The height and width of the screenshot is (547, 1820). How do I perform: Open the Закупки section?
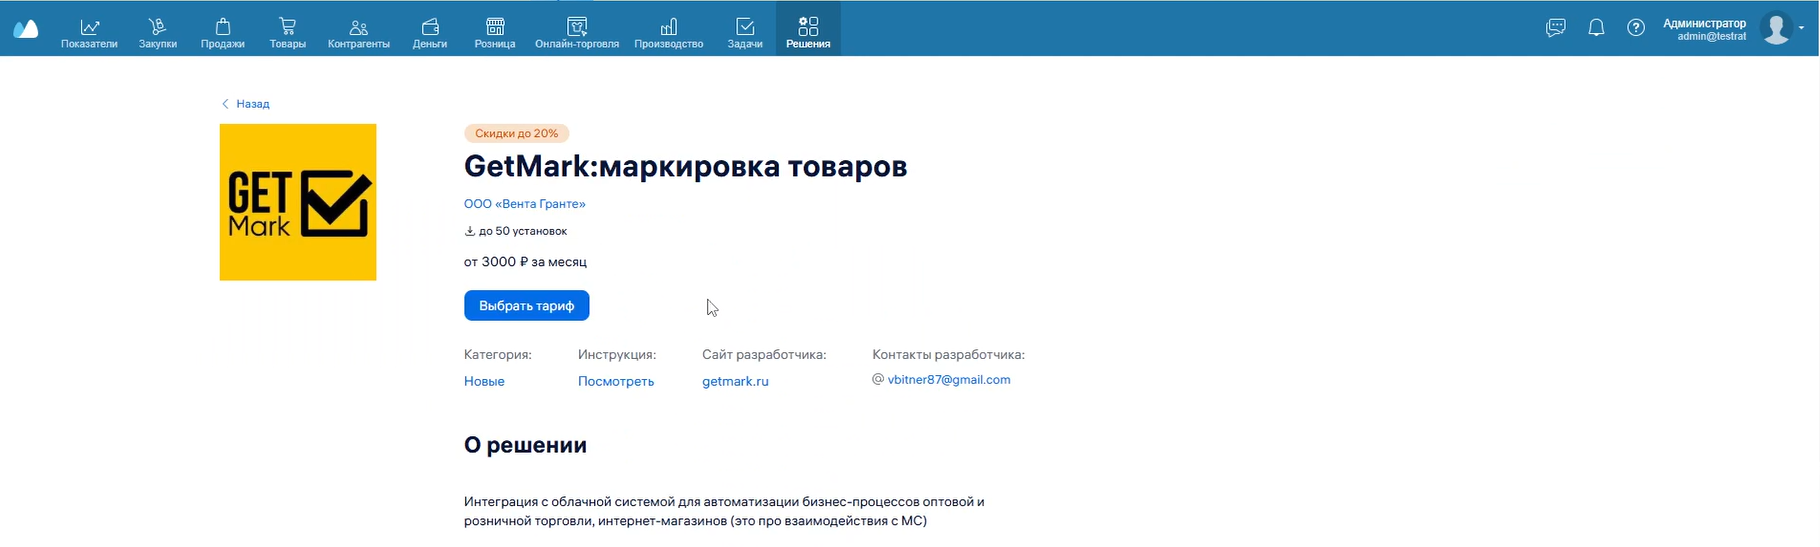tap(158, 33)
